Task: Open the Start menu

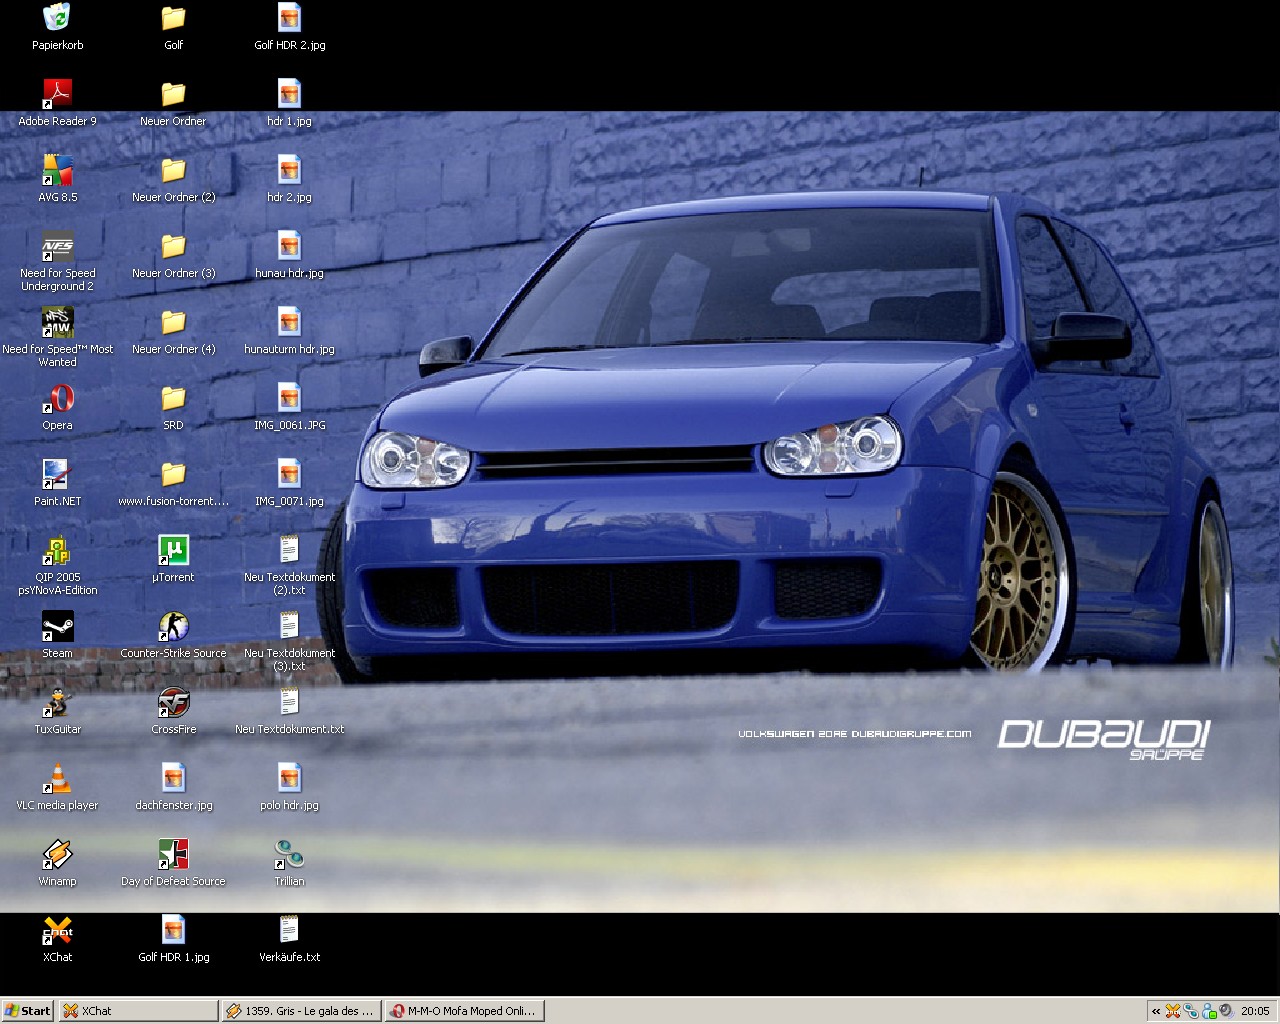Action: (x=28, y=1011)
